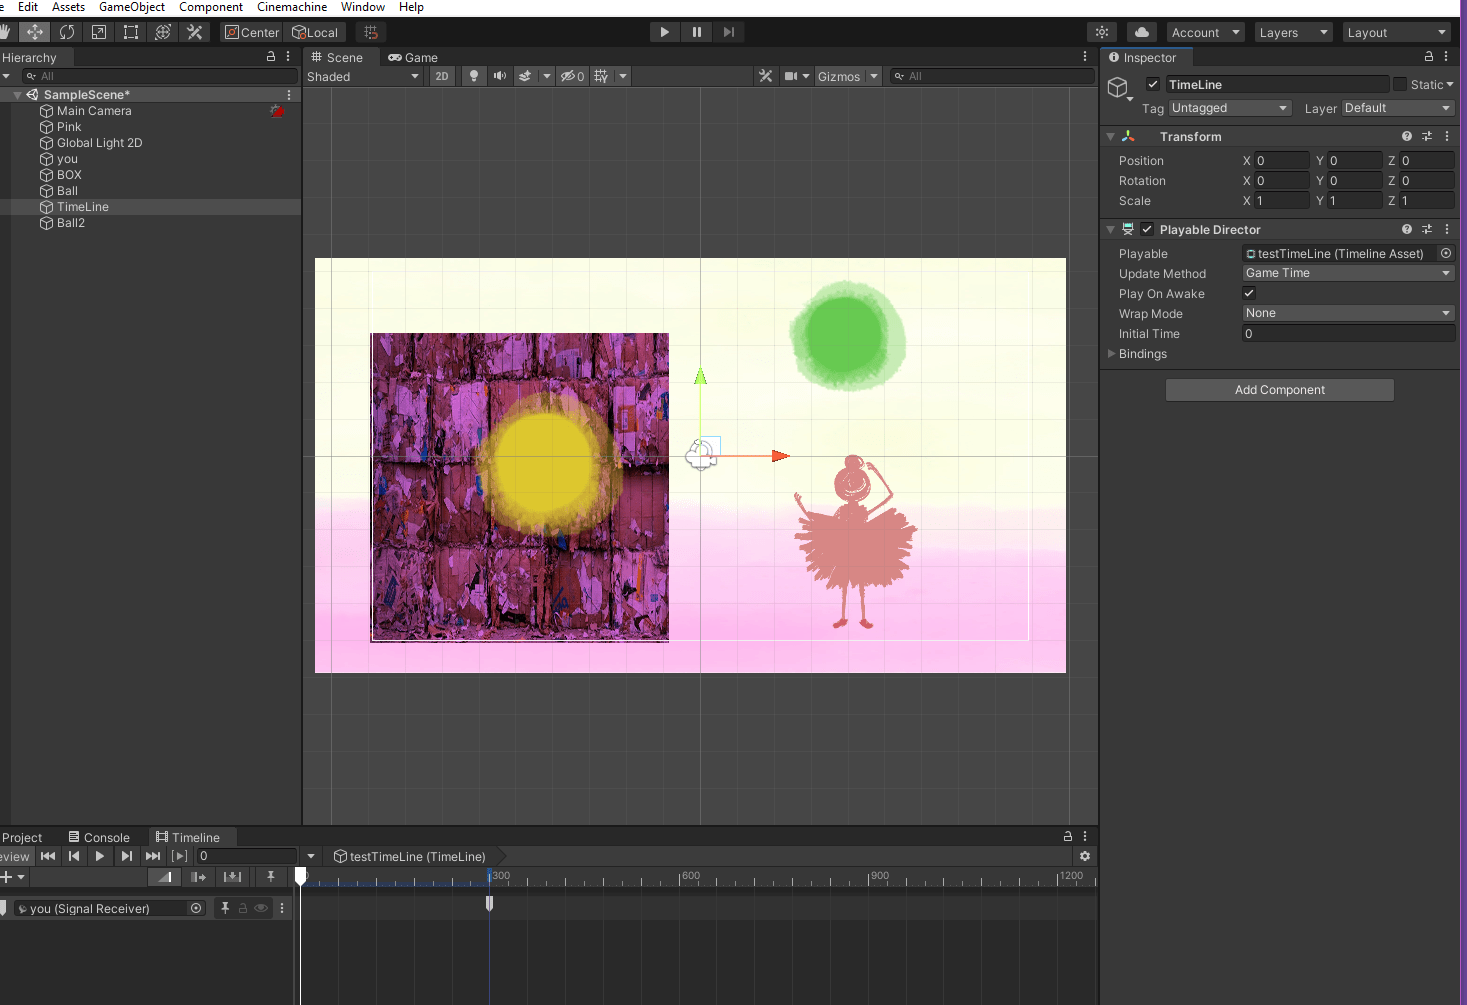The width and height of the screenshot is (1467, 1005).
Task: Open the Cinemachine menu
Action: (292, 7)
